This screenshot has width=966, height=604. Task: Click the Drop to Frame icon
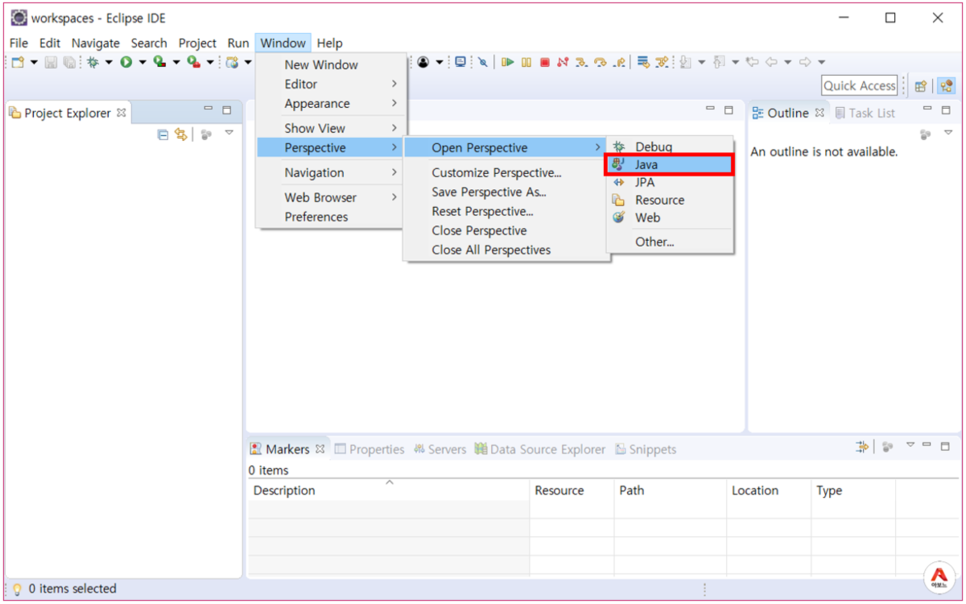point(643,62)
